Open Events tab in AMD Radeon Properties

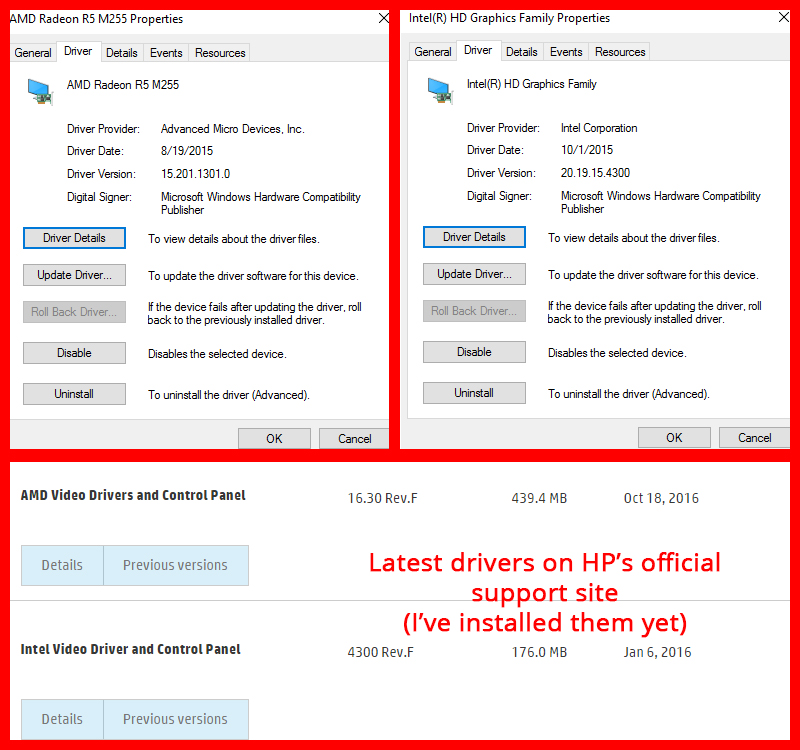tap(166, 53)
